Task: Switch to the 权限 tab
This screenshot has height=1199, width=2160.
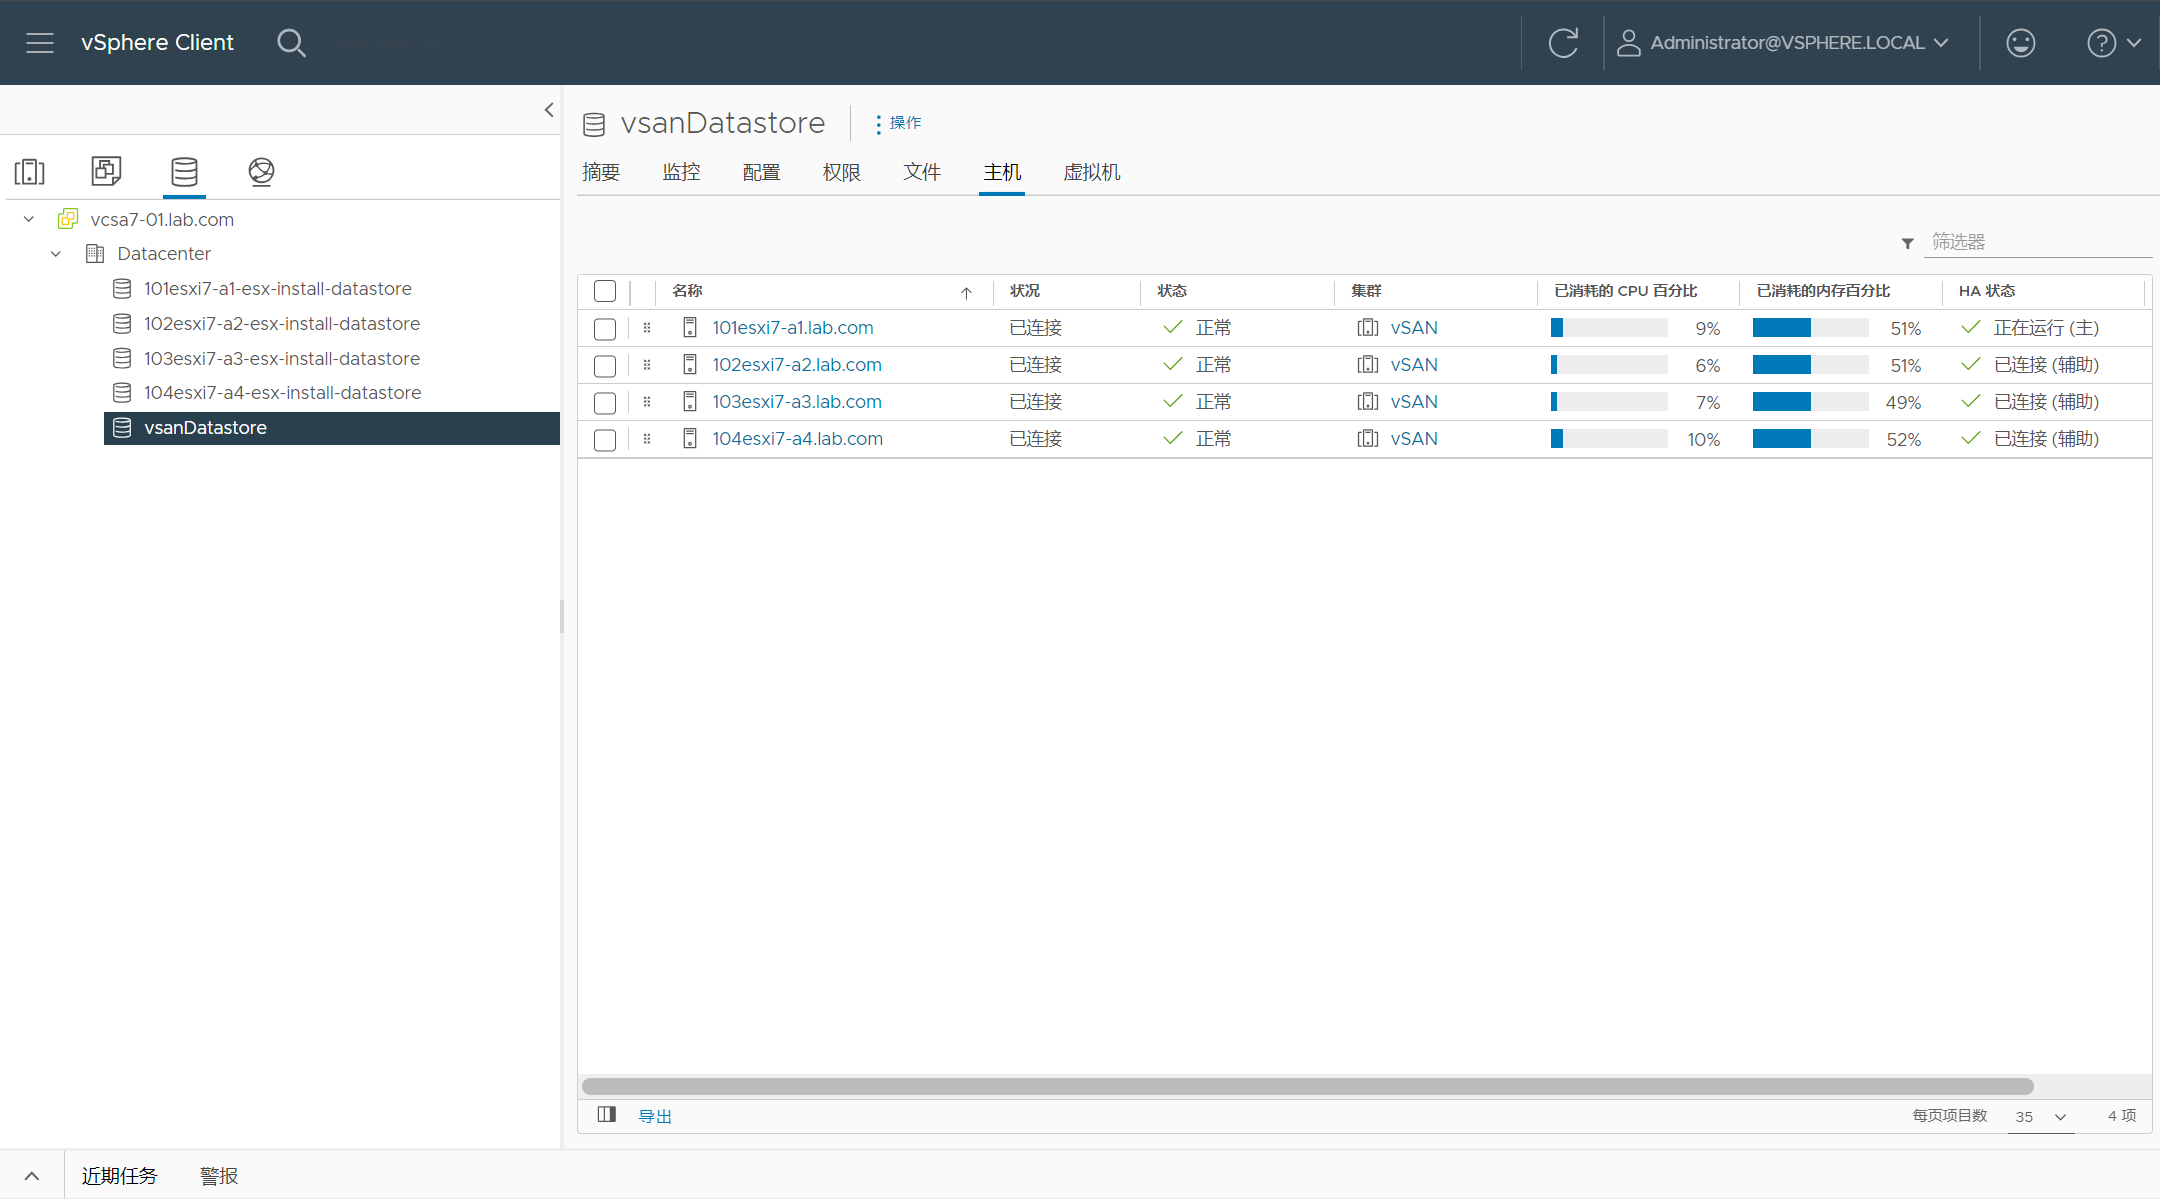Action: click(841, 172)
